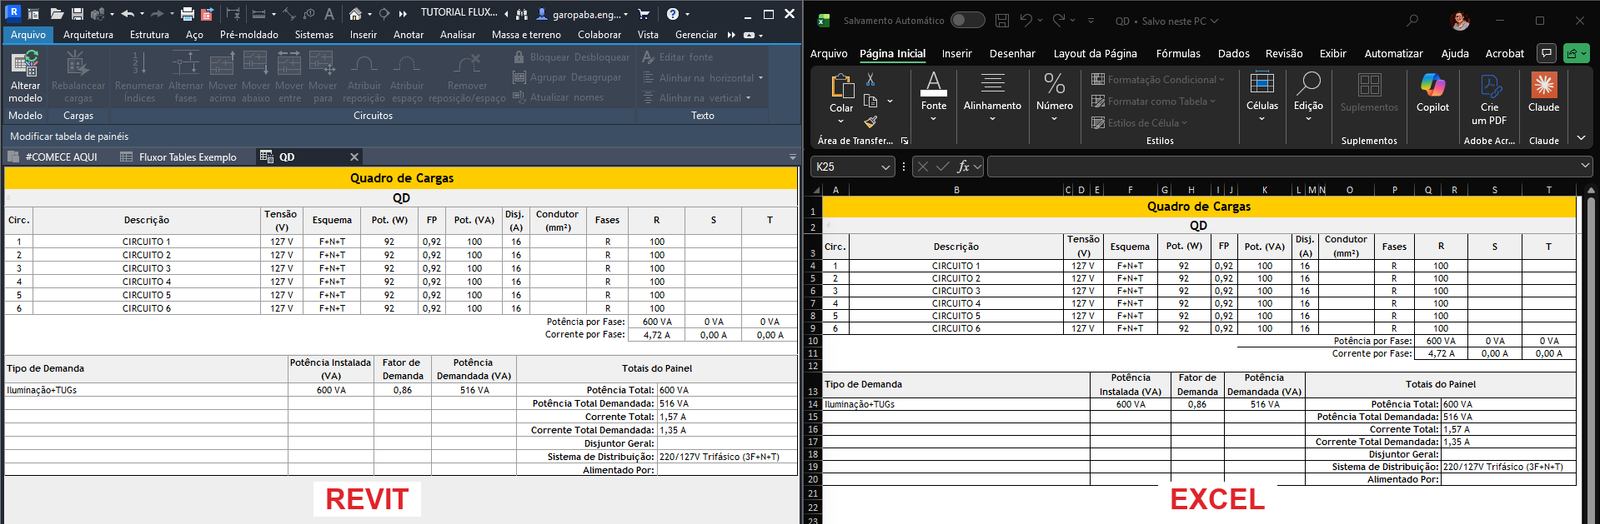The width and height of the screenshot is (1600, 524).
Task: Click Formatar como Tabela in Excel
Action: (x=1155, y=101)
